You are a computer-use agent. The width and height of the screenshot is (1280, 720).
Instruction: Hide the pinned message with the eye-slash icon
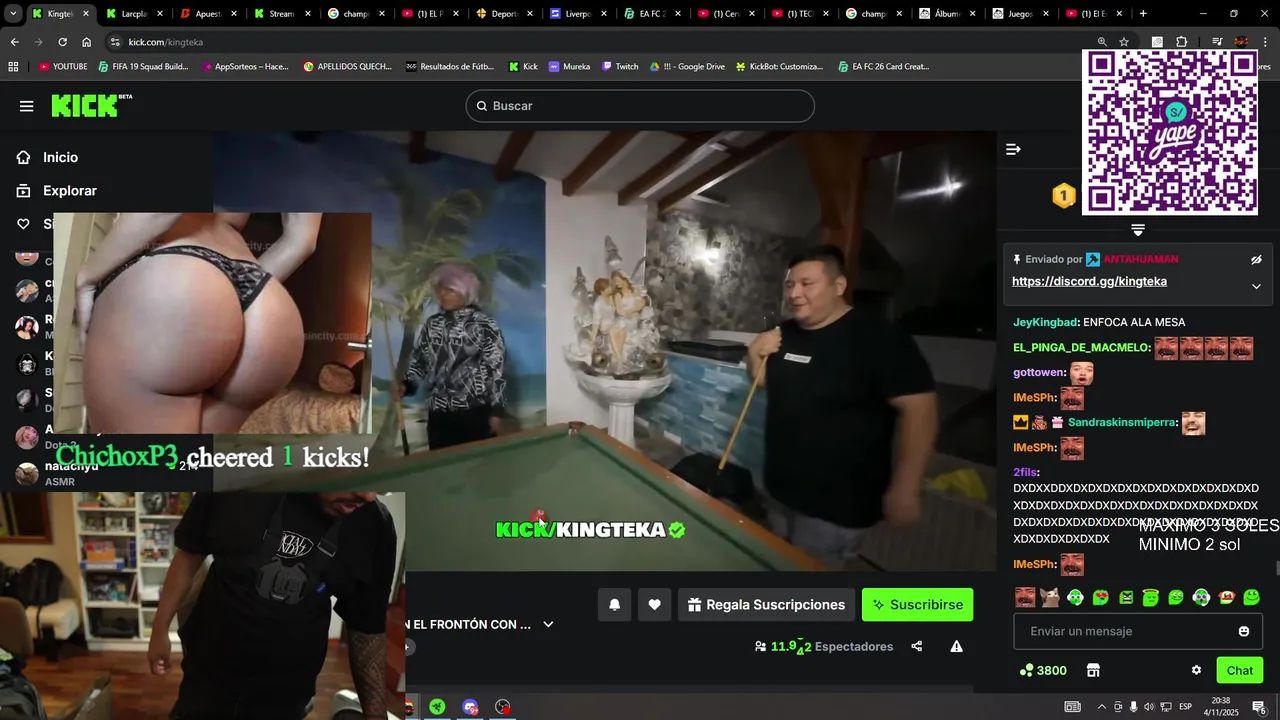click(x=1256, y=260)
